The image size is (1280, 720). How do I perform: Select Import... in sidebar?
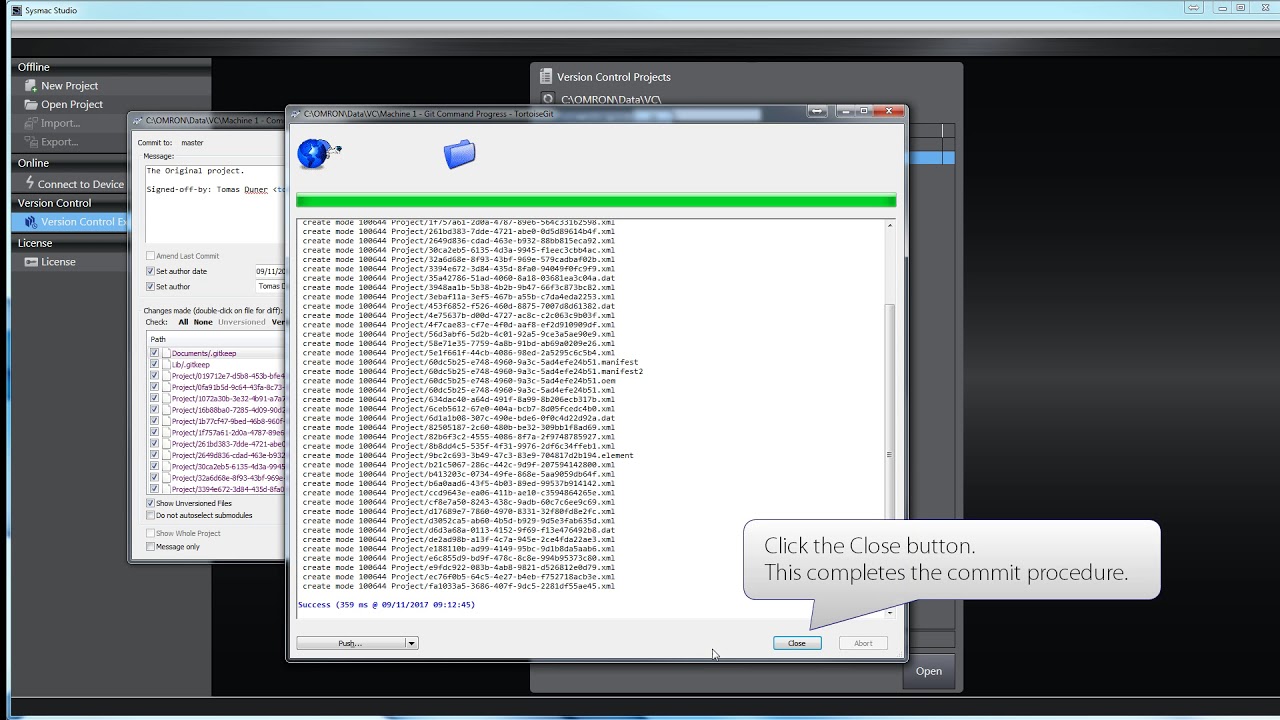pyautogui.click(x=60, y=123)
